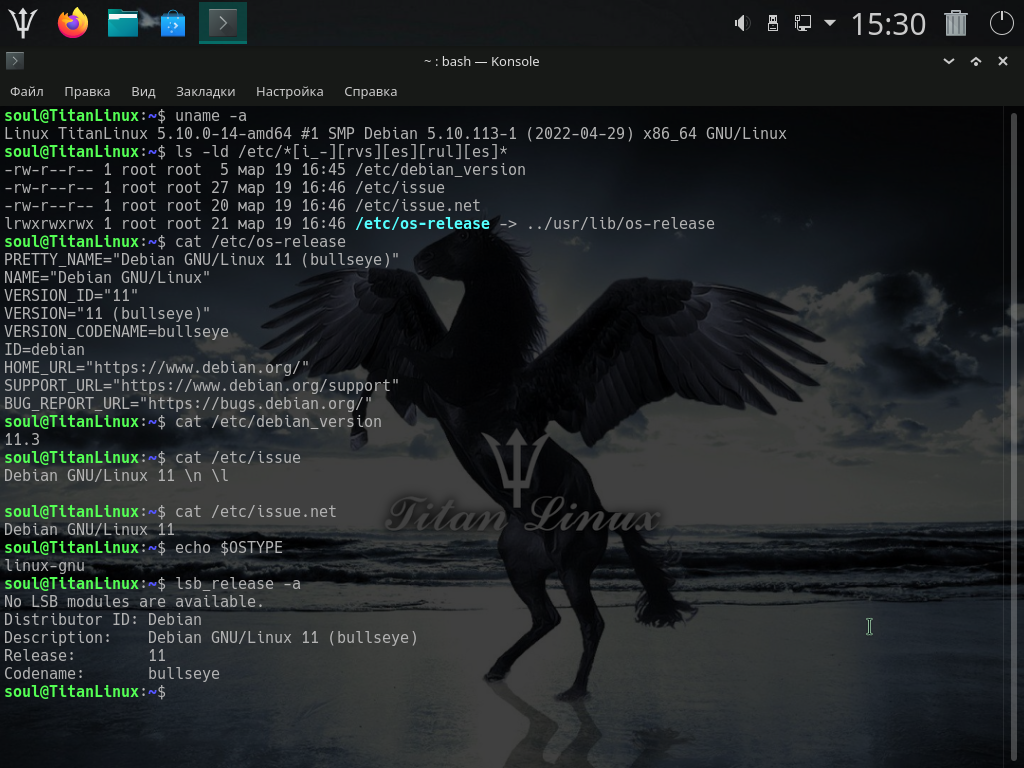
Task: Click the '/etc/debian_version' path in the file listing
Action: click(440, 170)
